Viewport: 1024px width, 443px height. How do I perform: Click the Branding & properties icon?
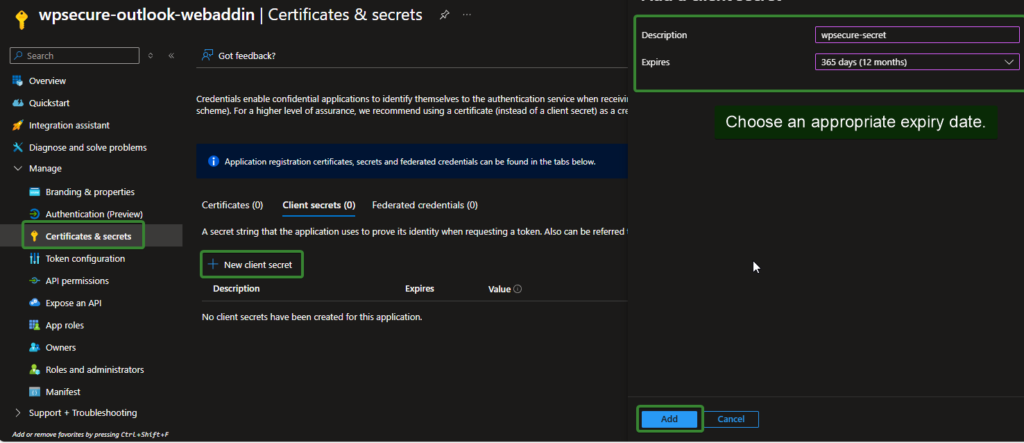pyautogui.click(x=34, y=192)
